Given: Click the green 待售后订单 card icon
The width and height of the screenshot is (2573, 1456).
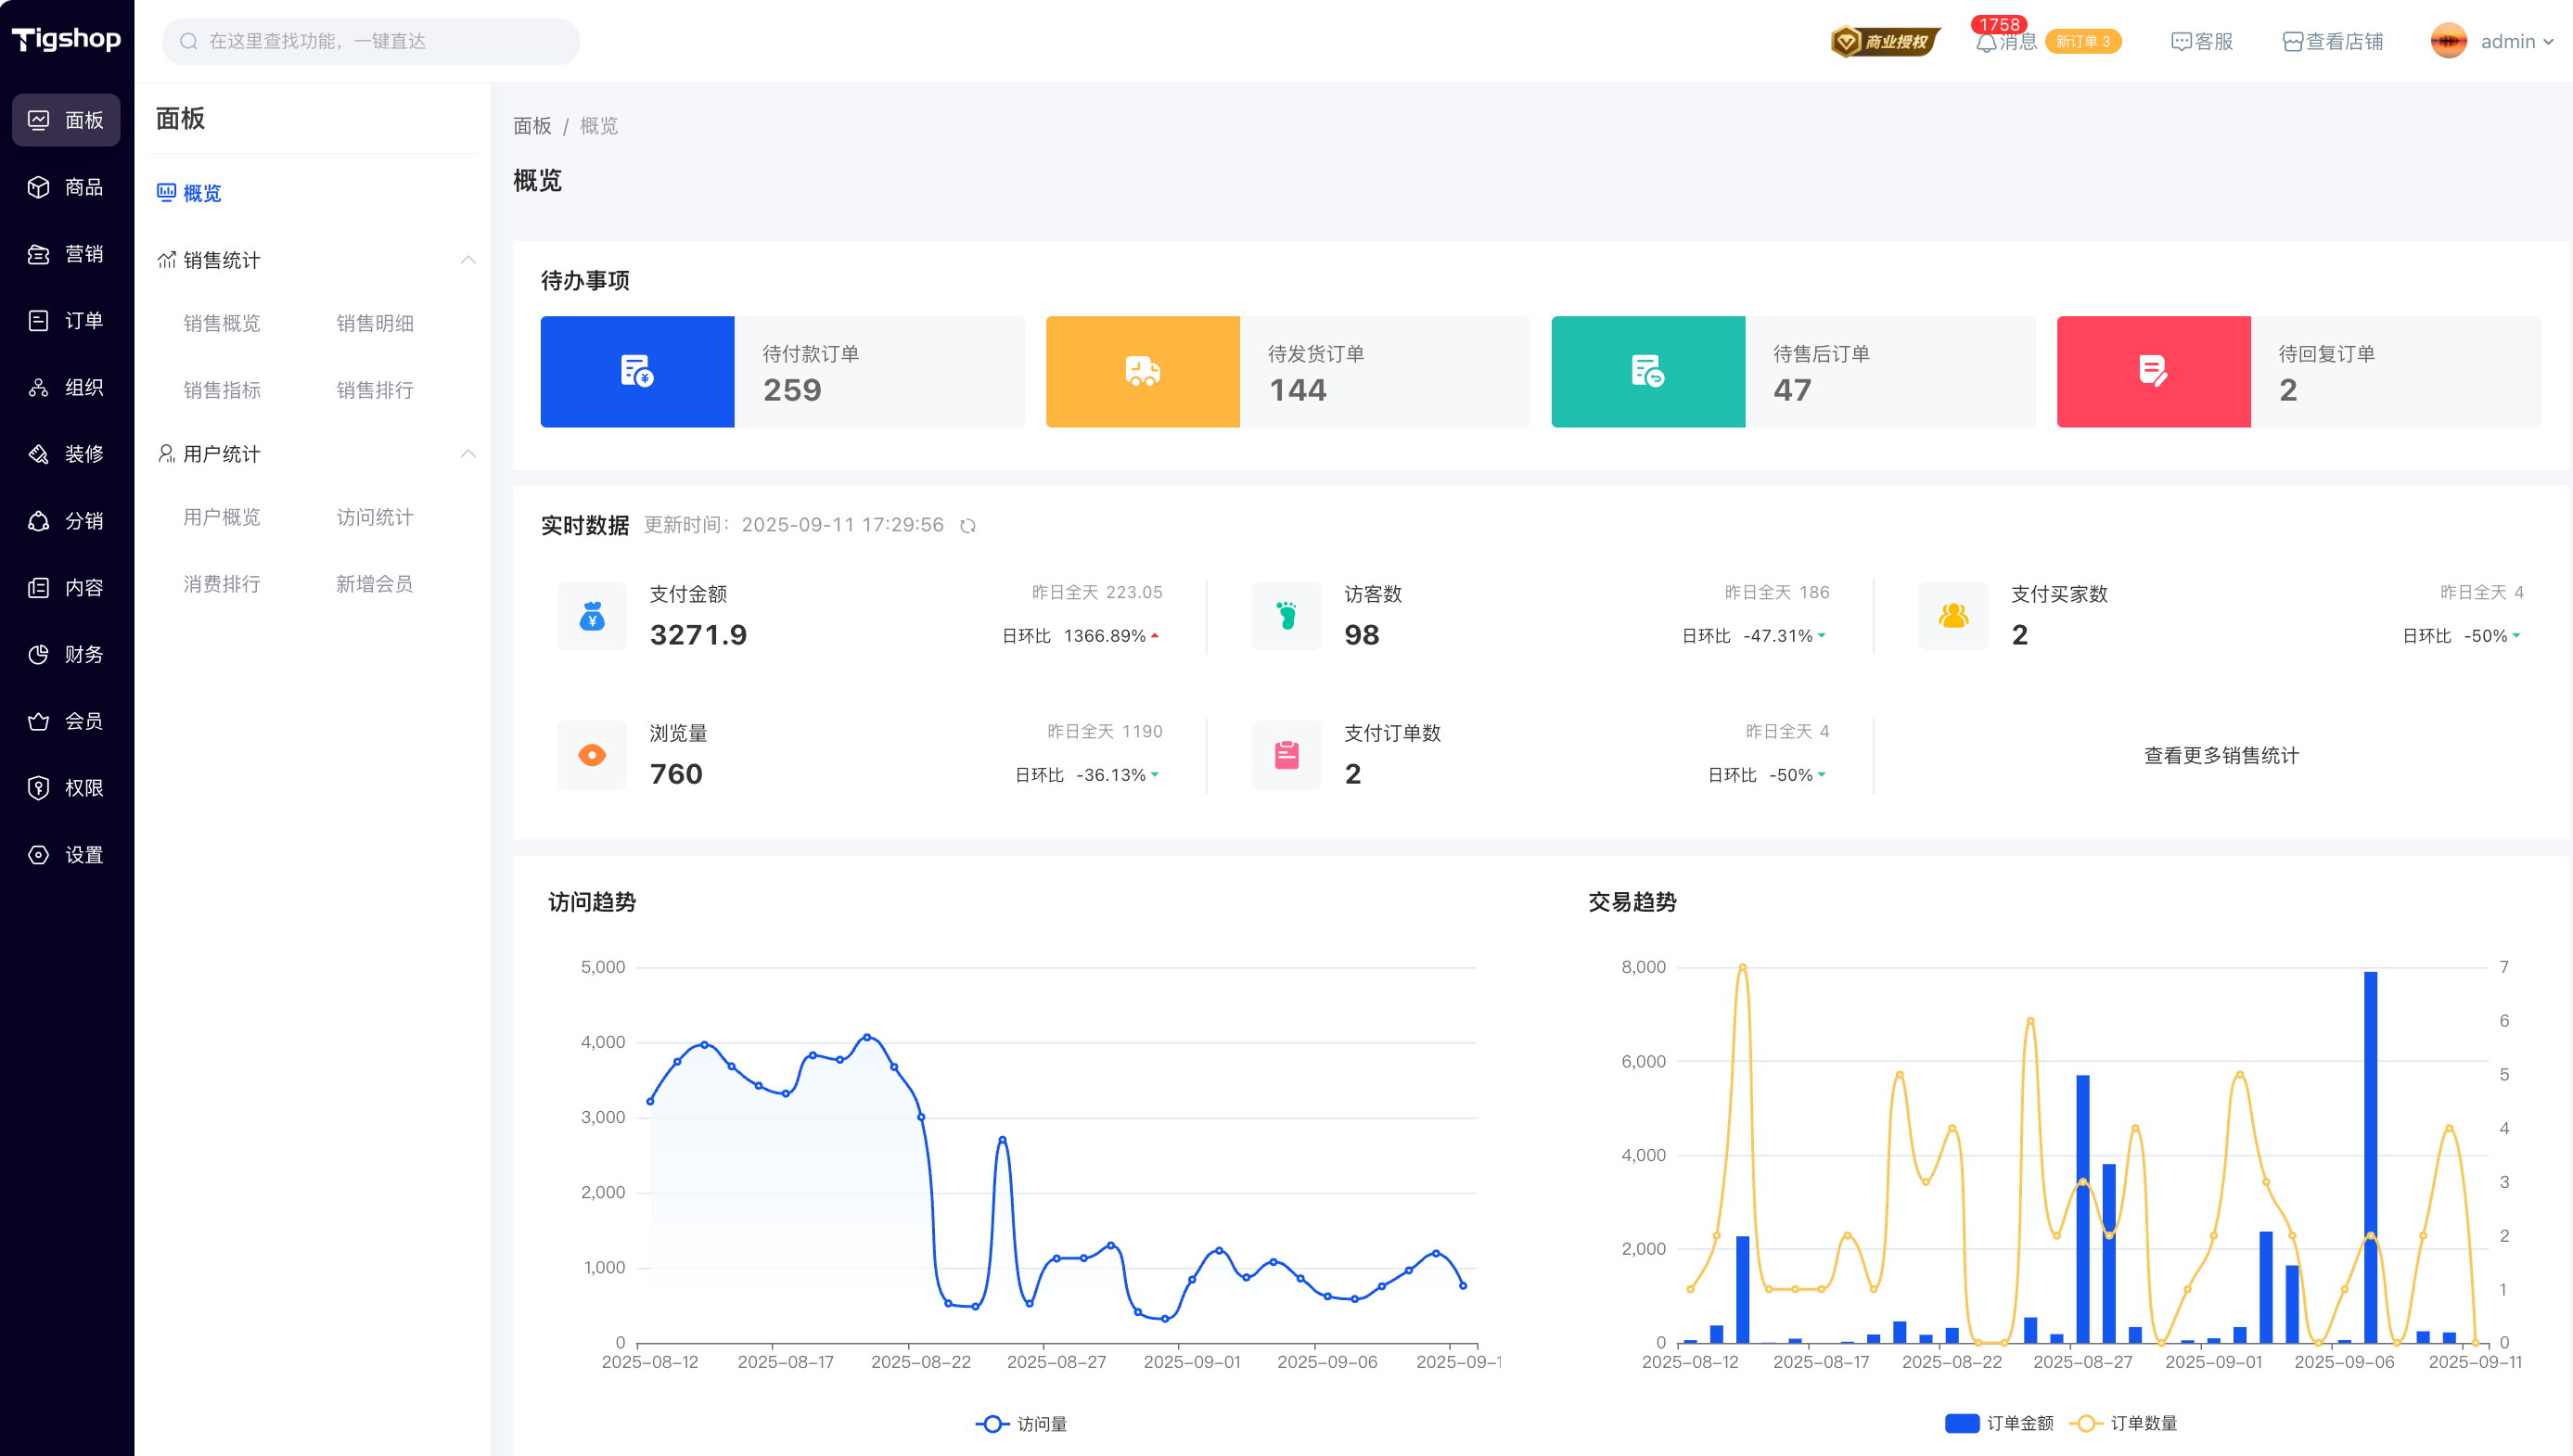Looking at the screenshot, I should pos(1648,371).
